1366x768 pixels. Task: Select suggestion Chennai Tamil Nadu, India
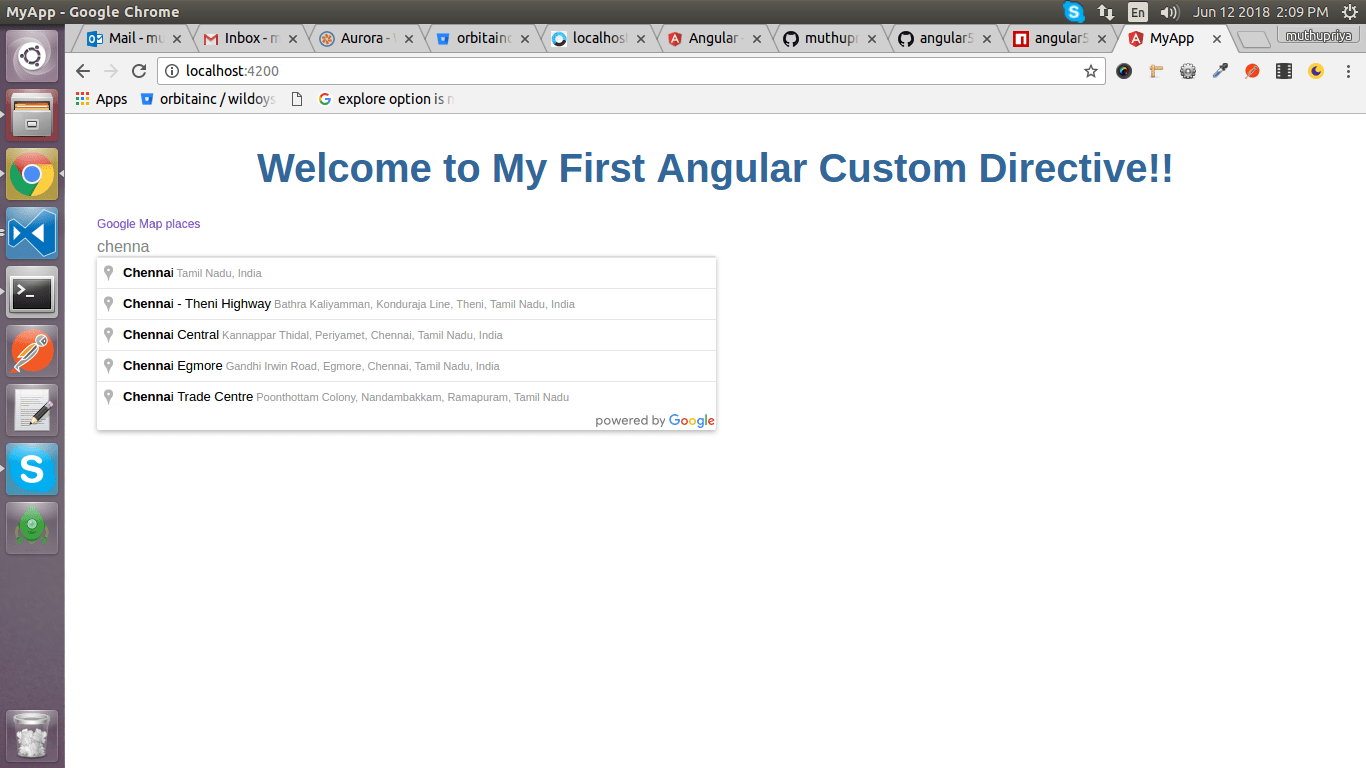click(x=406, y=273)
